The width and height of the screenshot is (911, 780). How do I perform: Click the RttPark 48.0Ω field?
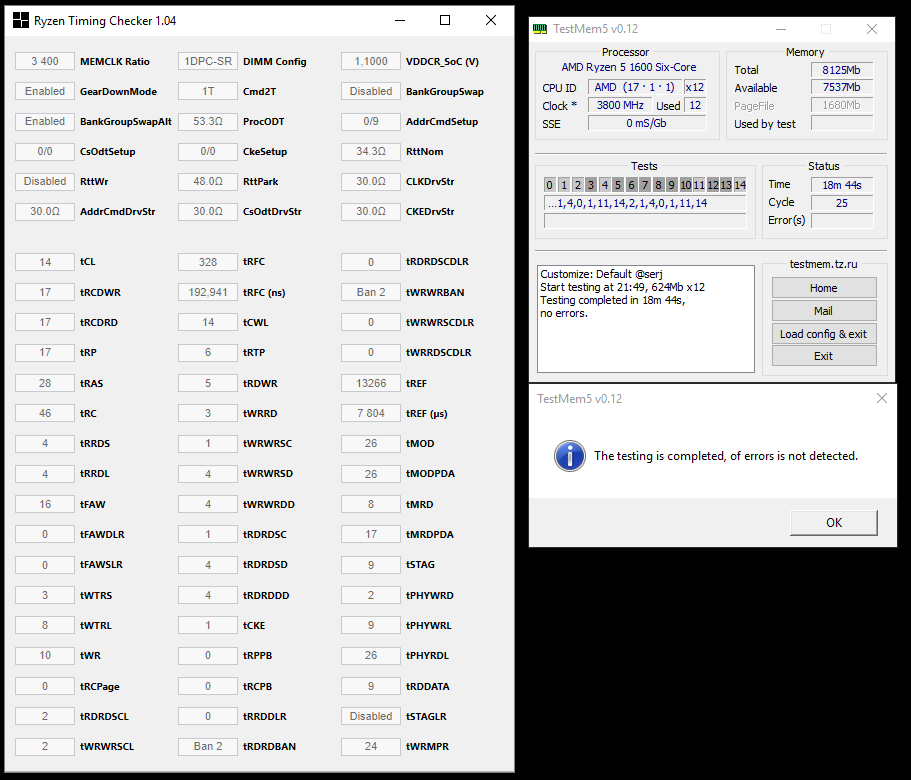click(x=208, y=181)
